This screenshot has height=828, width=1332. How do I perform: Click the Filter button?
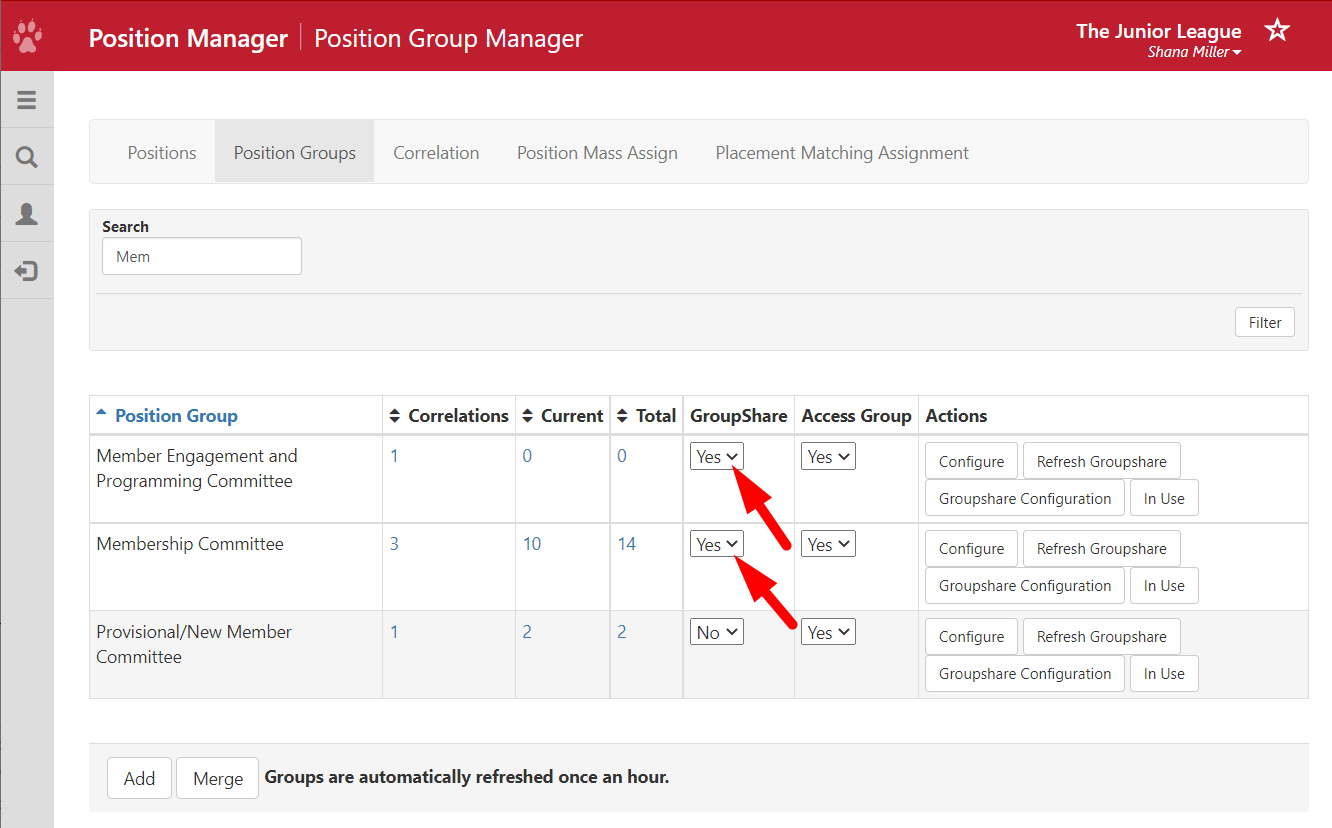point(1265,322)
